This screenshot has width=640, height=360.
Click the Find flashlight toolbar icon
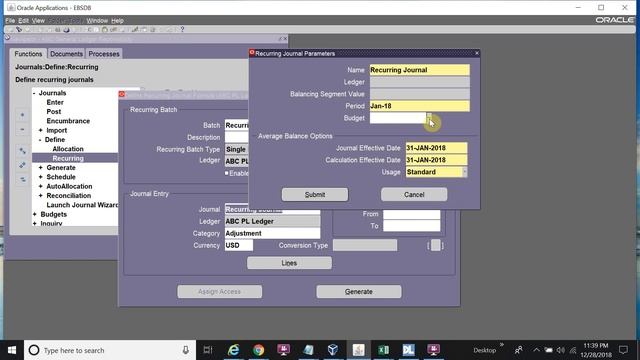(x=19, y=29)
